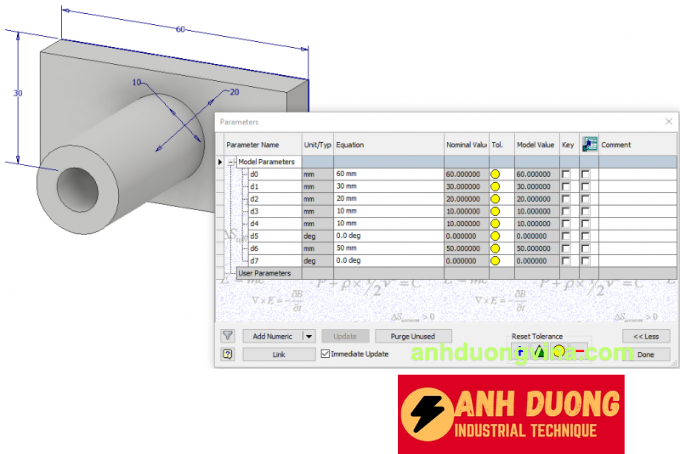The width and height of the screenshot is (680, 454).
Task: Check the export checkbox for d2
Action: tap(586, 199)
